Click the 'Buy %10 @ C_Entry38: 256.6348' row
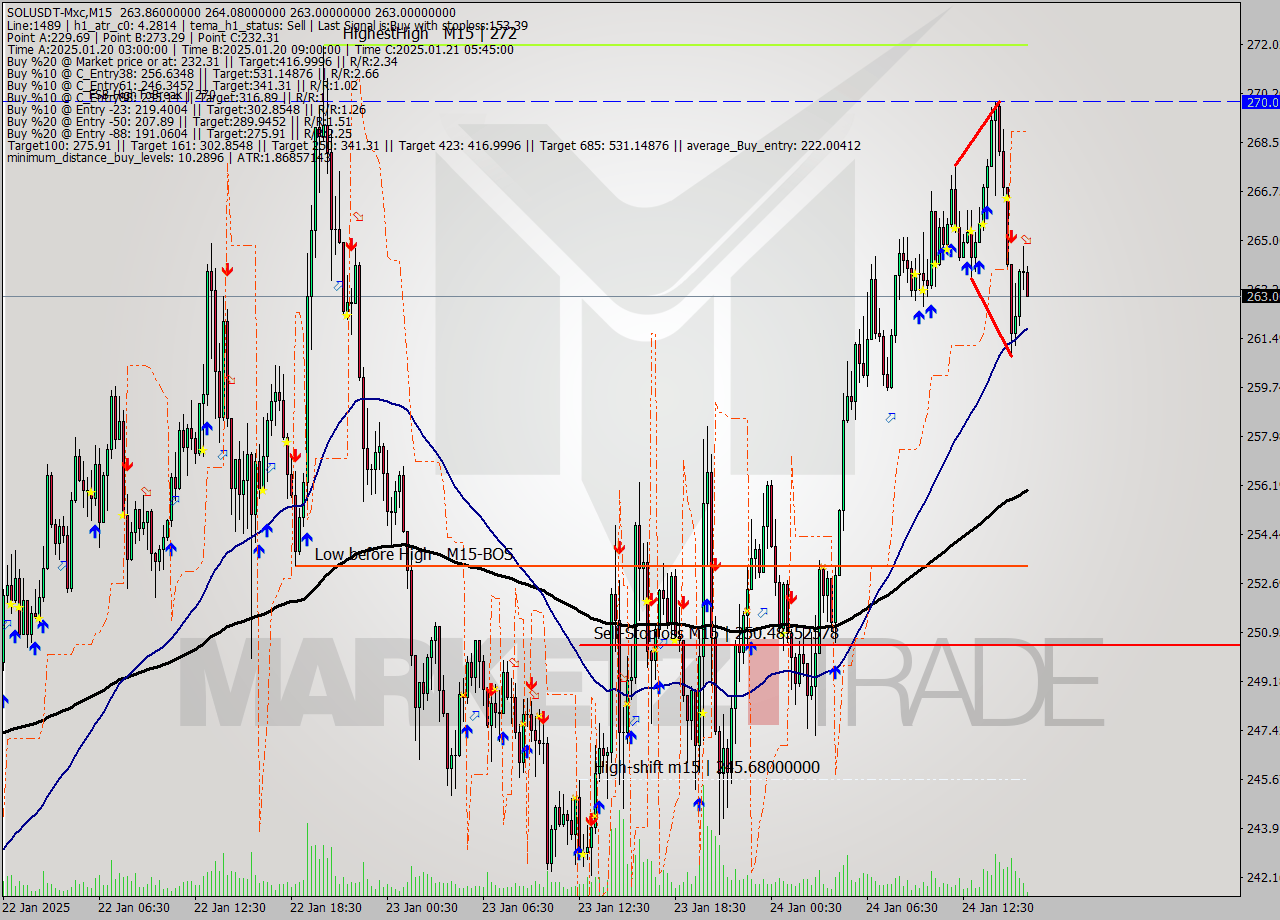 [x=192, y=73]
